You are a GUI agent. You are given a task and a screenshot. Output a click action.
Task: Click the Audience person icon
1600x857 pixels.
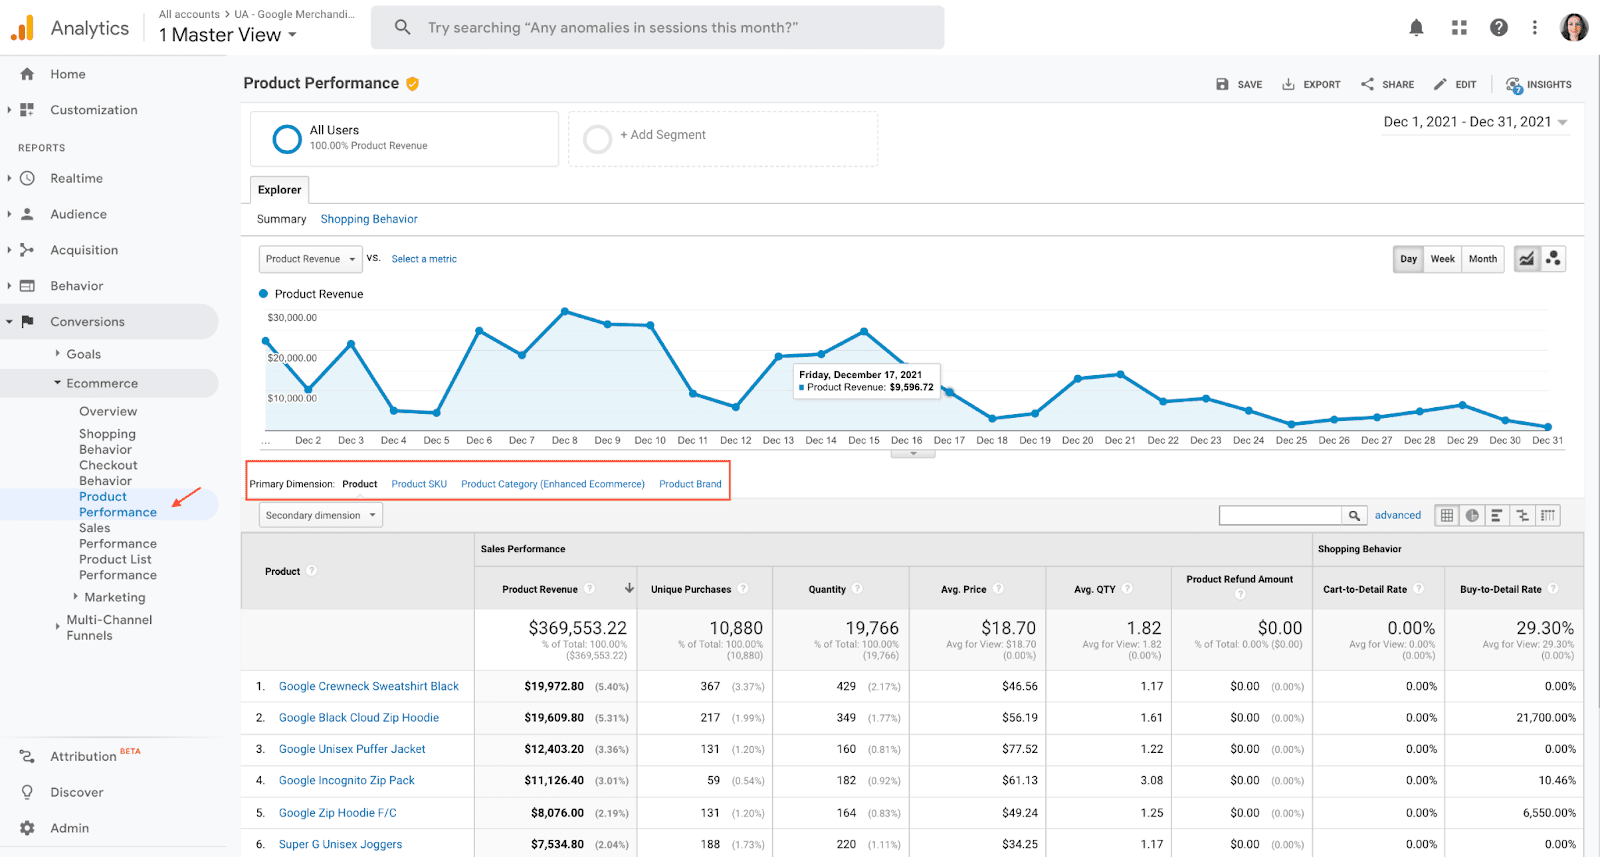coord(27,214)
